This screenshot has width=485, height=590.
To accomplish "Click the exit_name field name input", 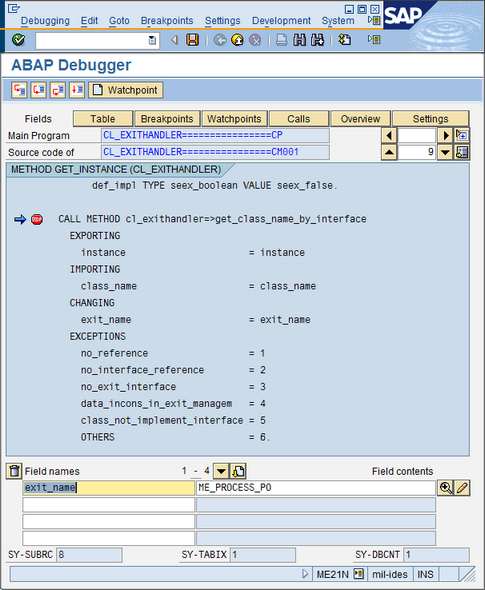I will click(x=108, y=488).
